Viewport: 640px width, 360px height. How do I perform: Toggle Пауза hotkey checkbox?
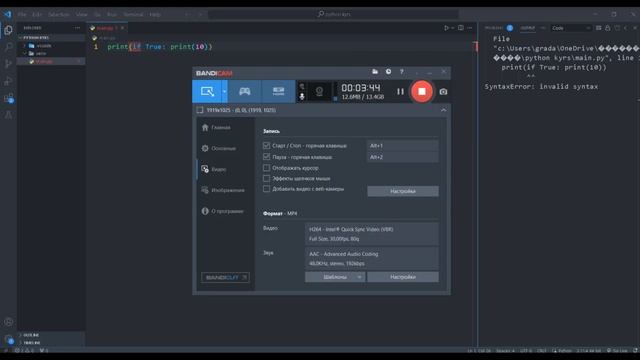click(x=267, y=157)
